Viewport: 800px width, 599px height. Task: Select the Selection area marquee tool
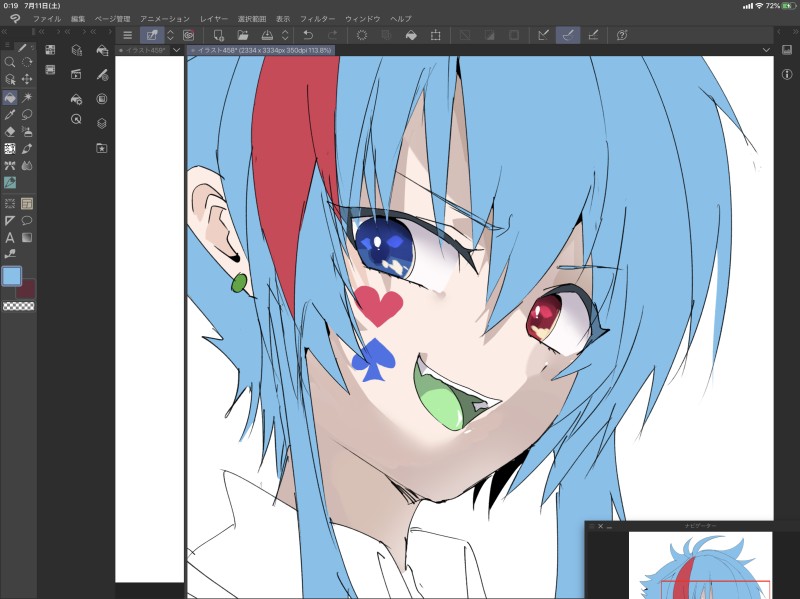click(9, 204)
